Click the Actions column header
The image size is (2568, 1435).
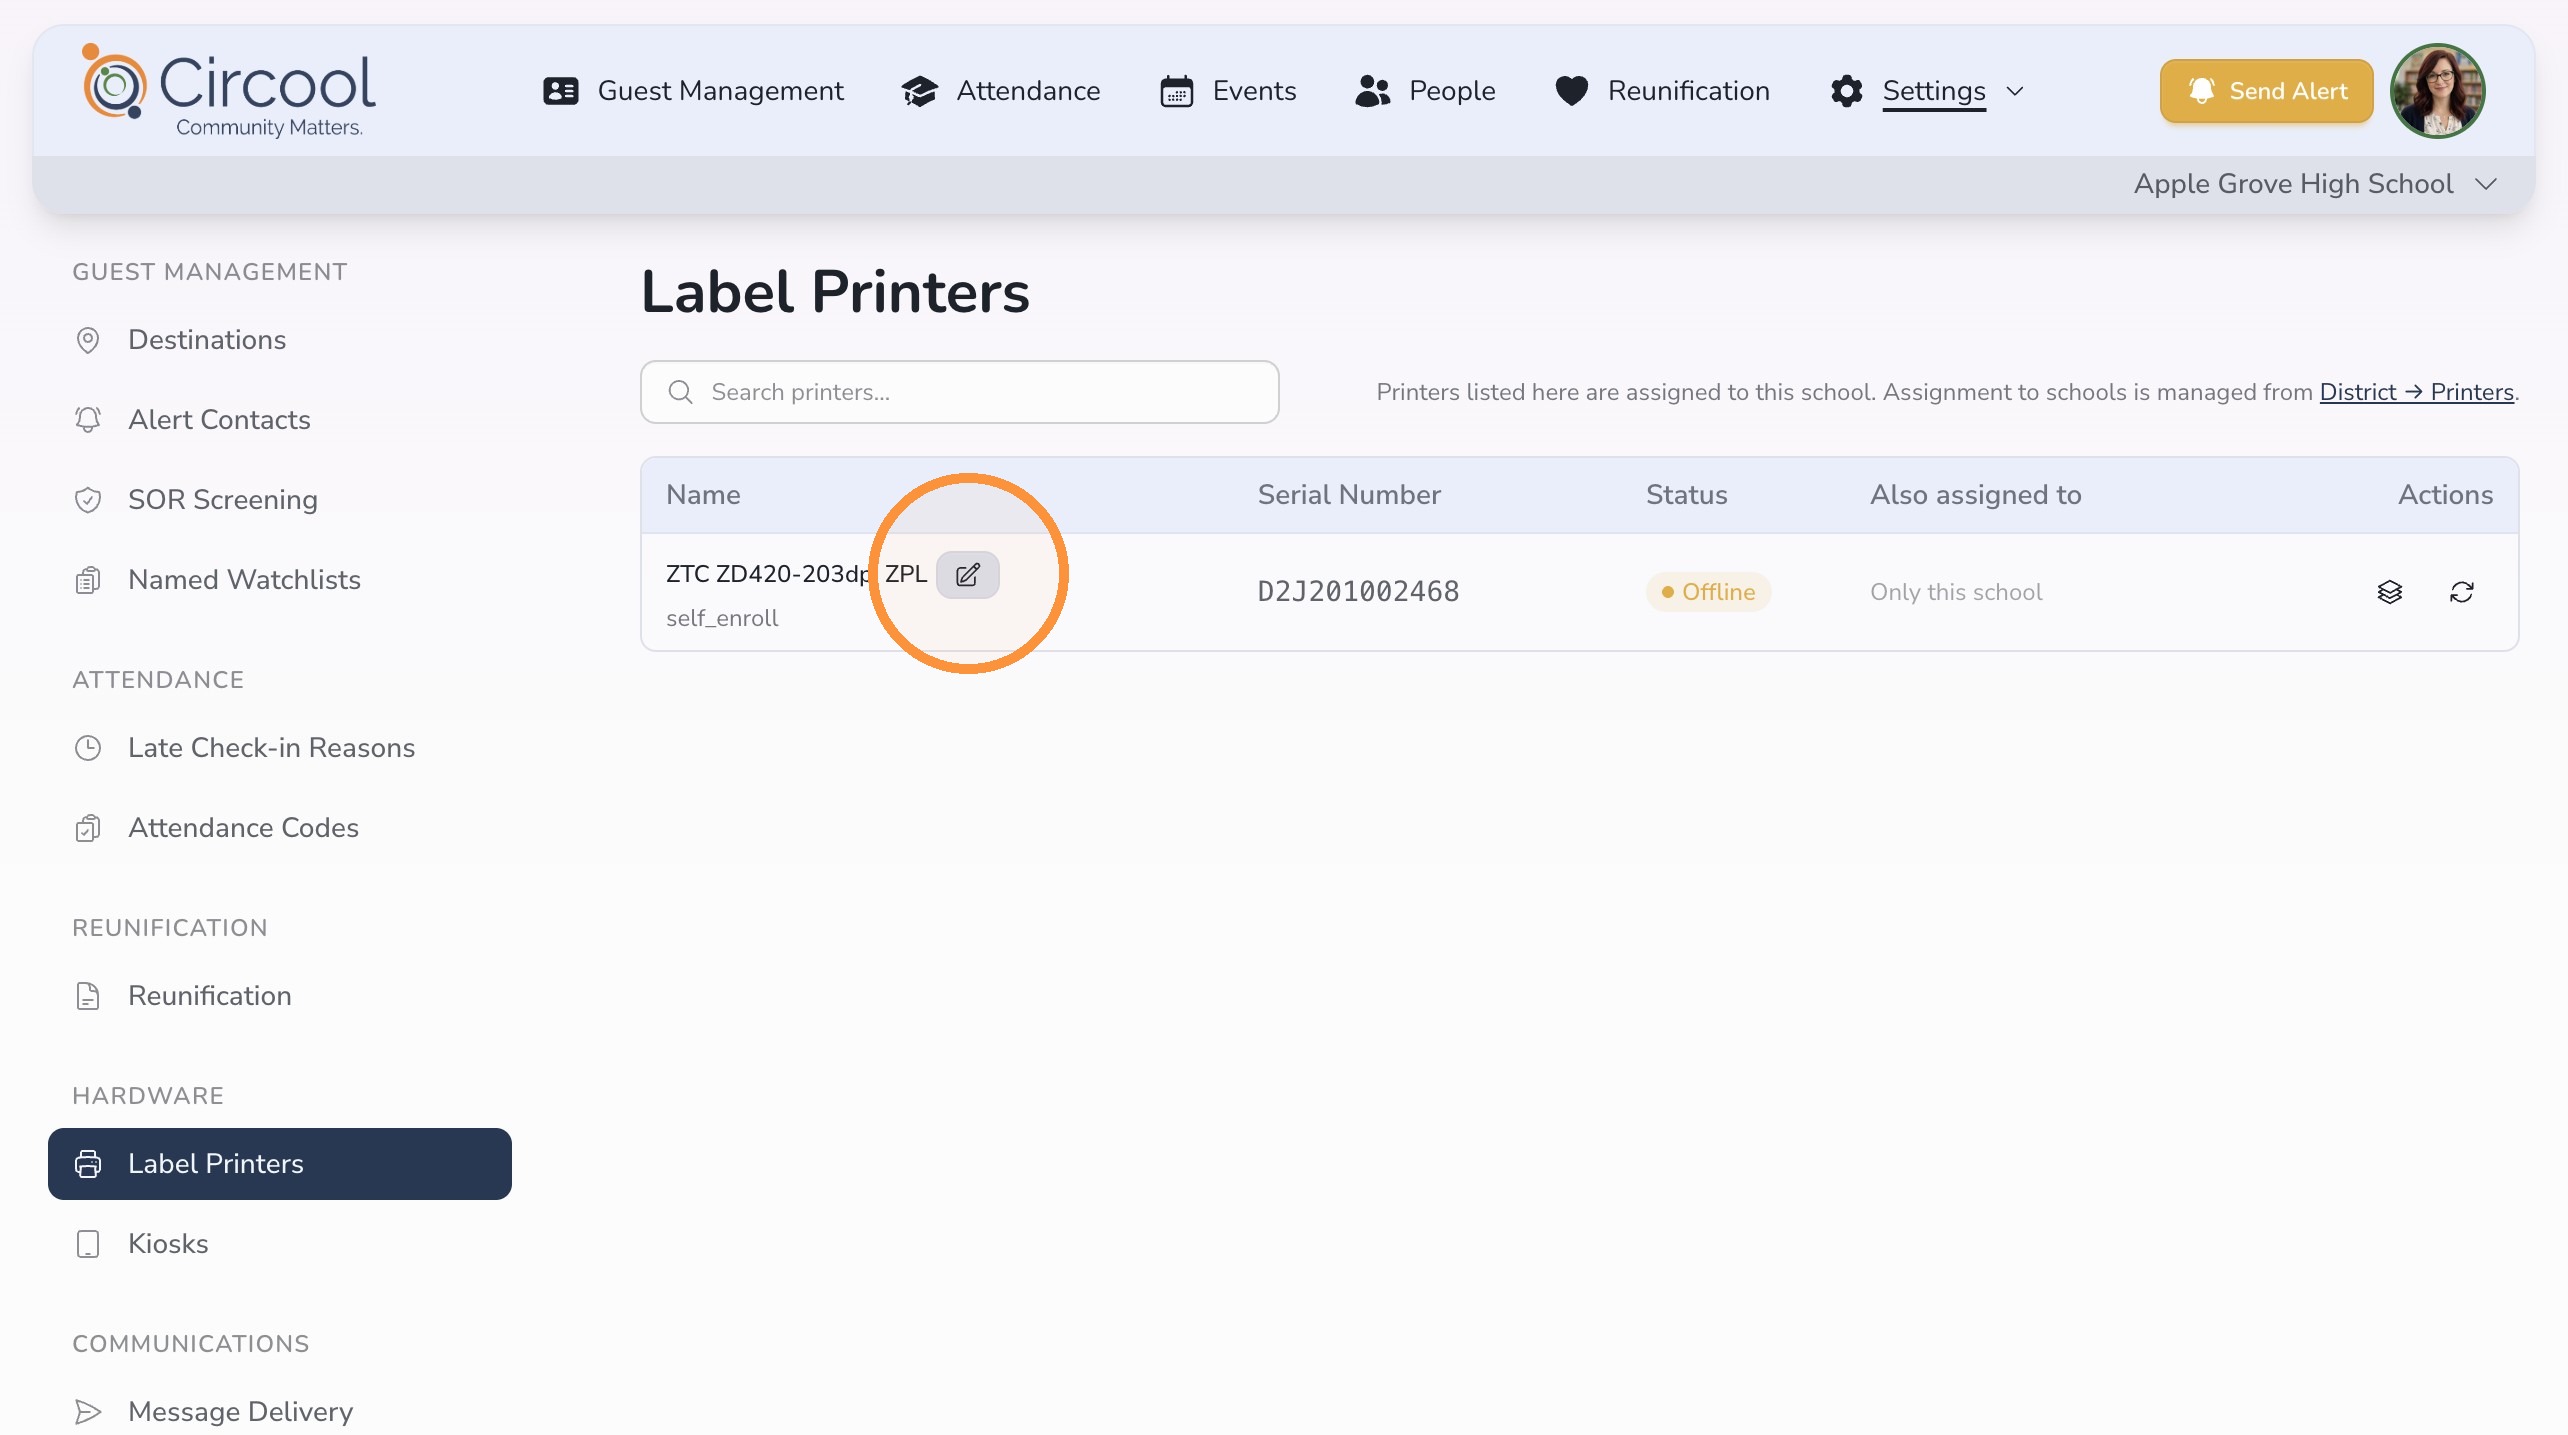[x=2445, y=495]
